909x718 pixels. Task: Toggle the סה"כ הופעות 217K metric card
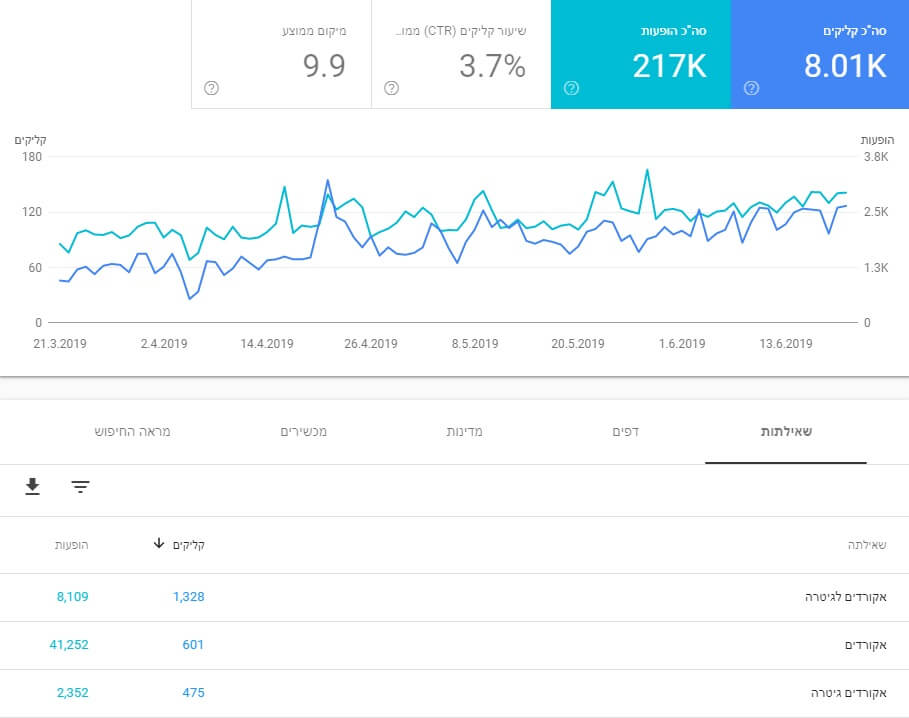click(641, 54)
